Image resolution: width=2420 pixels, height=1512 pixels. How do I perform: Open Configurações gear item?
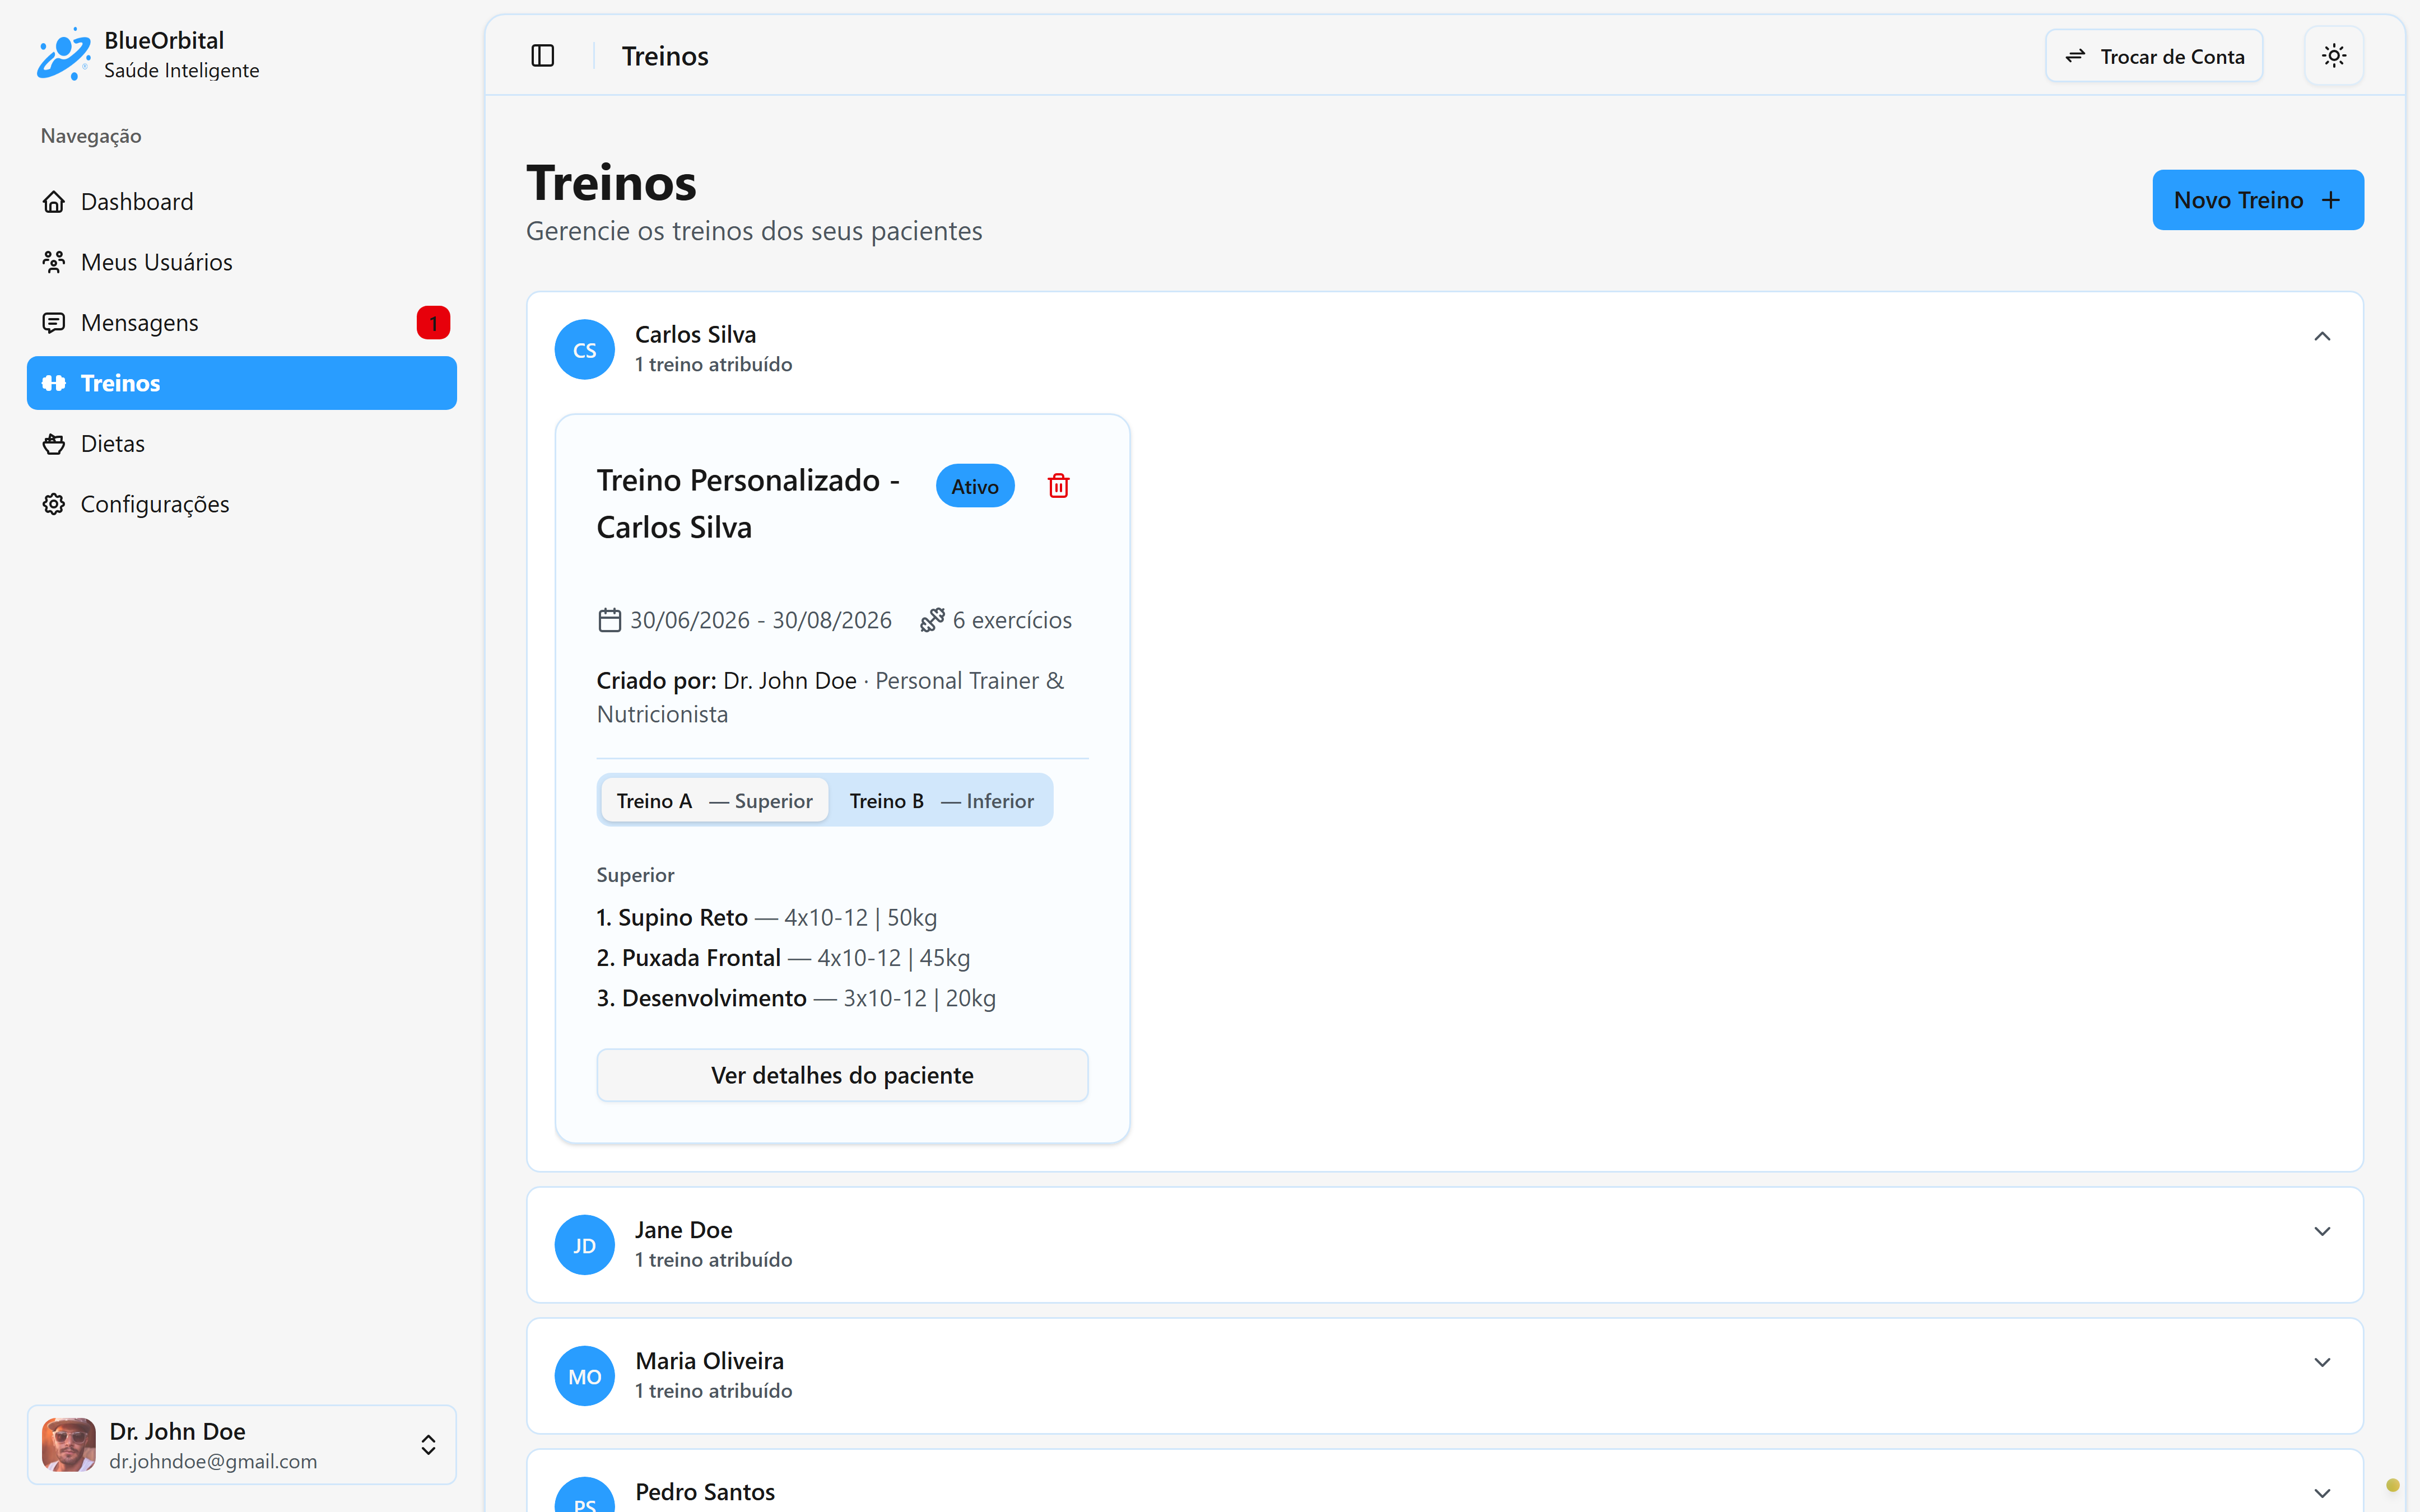(x=242, y=504)
